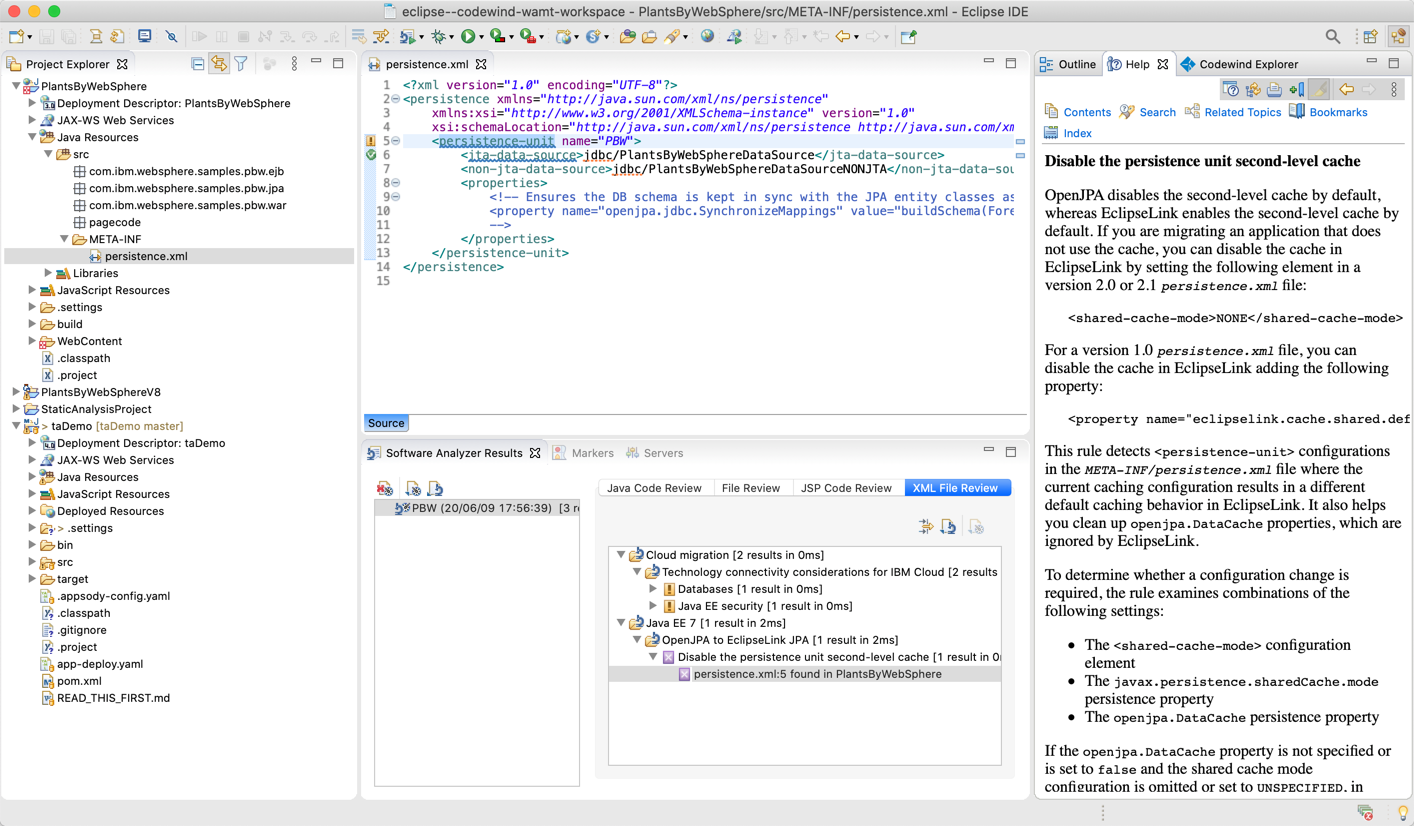Click Help view print icon
This screenshot has height=826, width=1414.
1274,90
